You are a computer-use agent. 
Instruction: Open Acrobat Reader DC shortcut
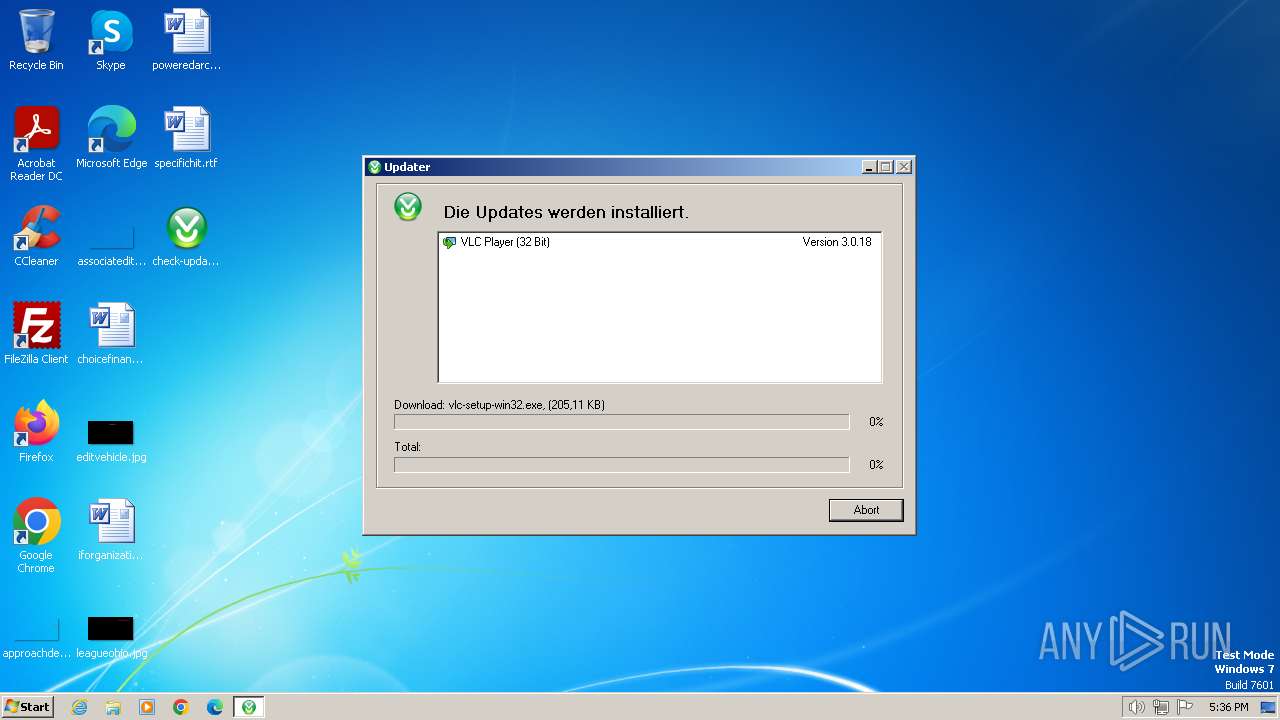tap(36, 144)
